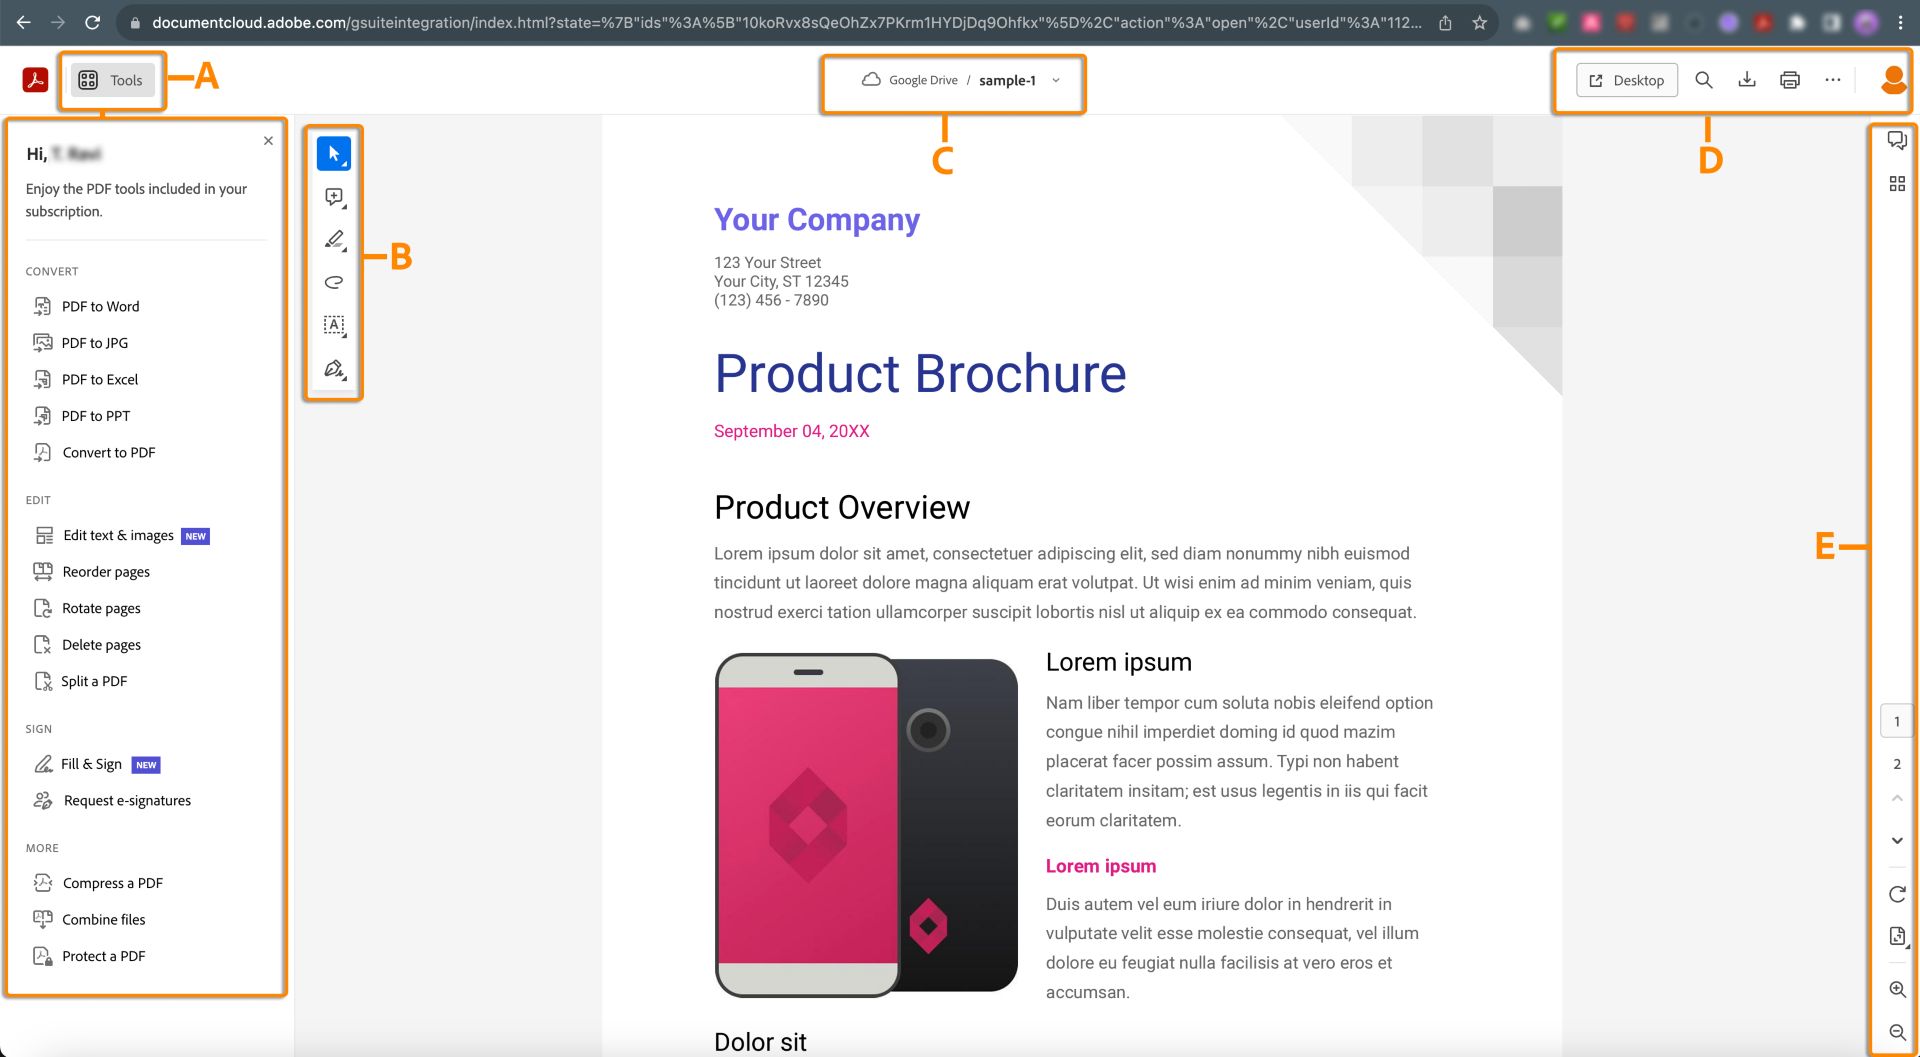Open the search magnifier in header
The image size is (1920, 1057).
click(1704, 80)
